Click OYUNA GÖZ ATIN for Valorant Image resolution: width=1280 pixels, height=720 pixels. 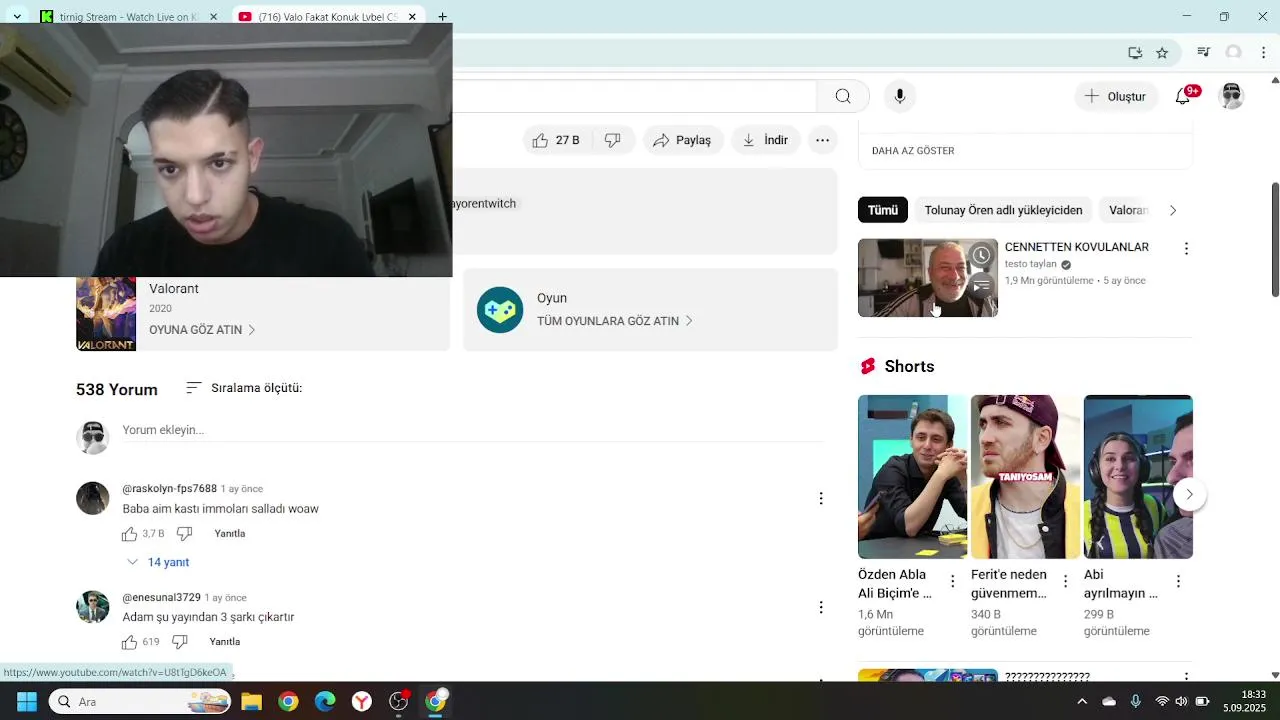[x=202, y=330]
